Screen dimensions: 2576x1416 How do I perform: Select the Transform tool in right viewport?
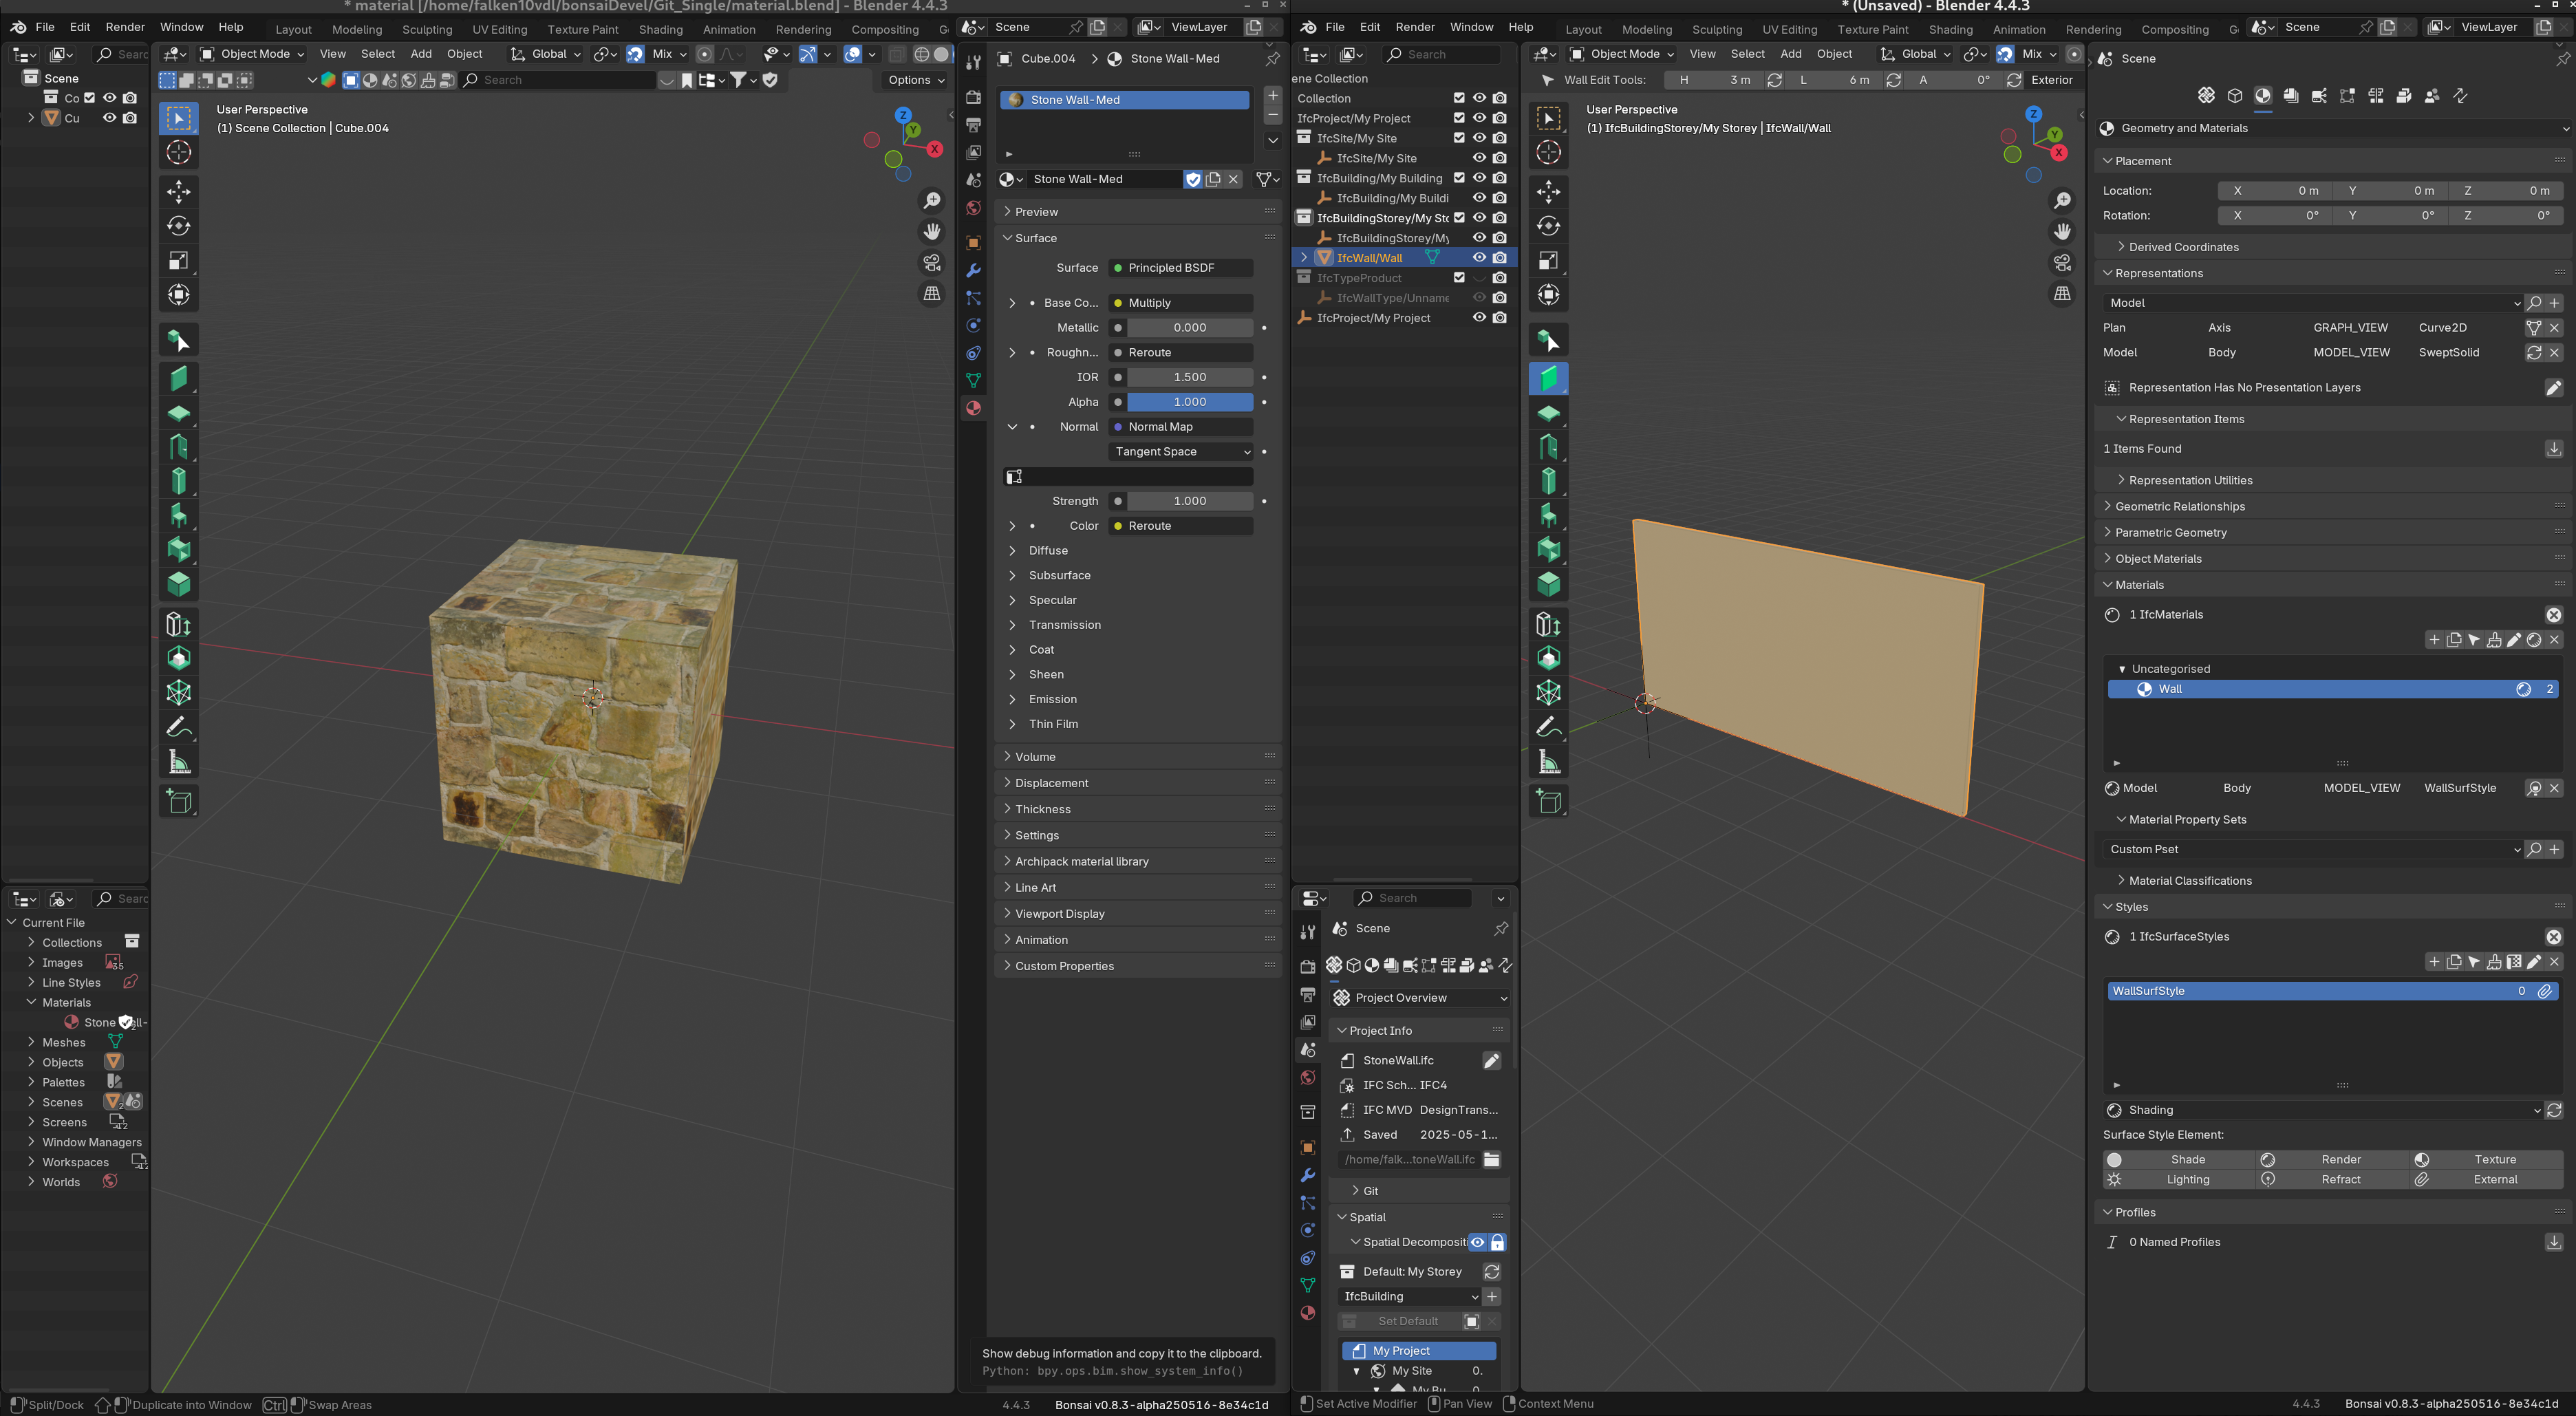[1549, 294]
